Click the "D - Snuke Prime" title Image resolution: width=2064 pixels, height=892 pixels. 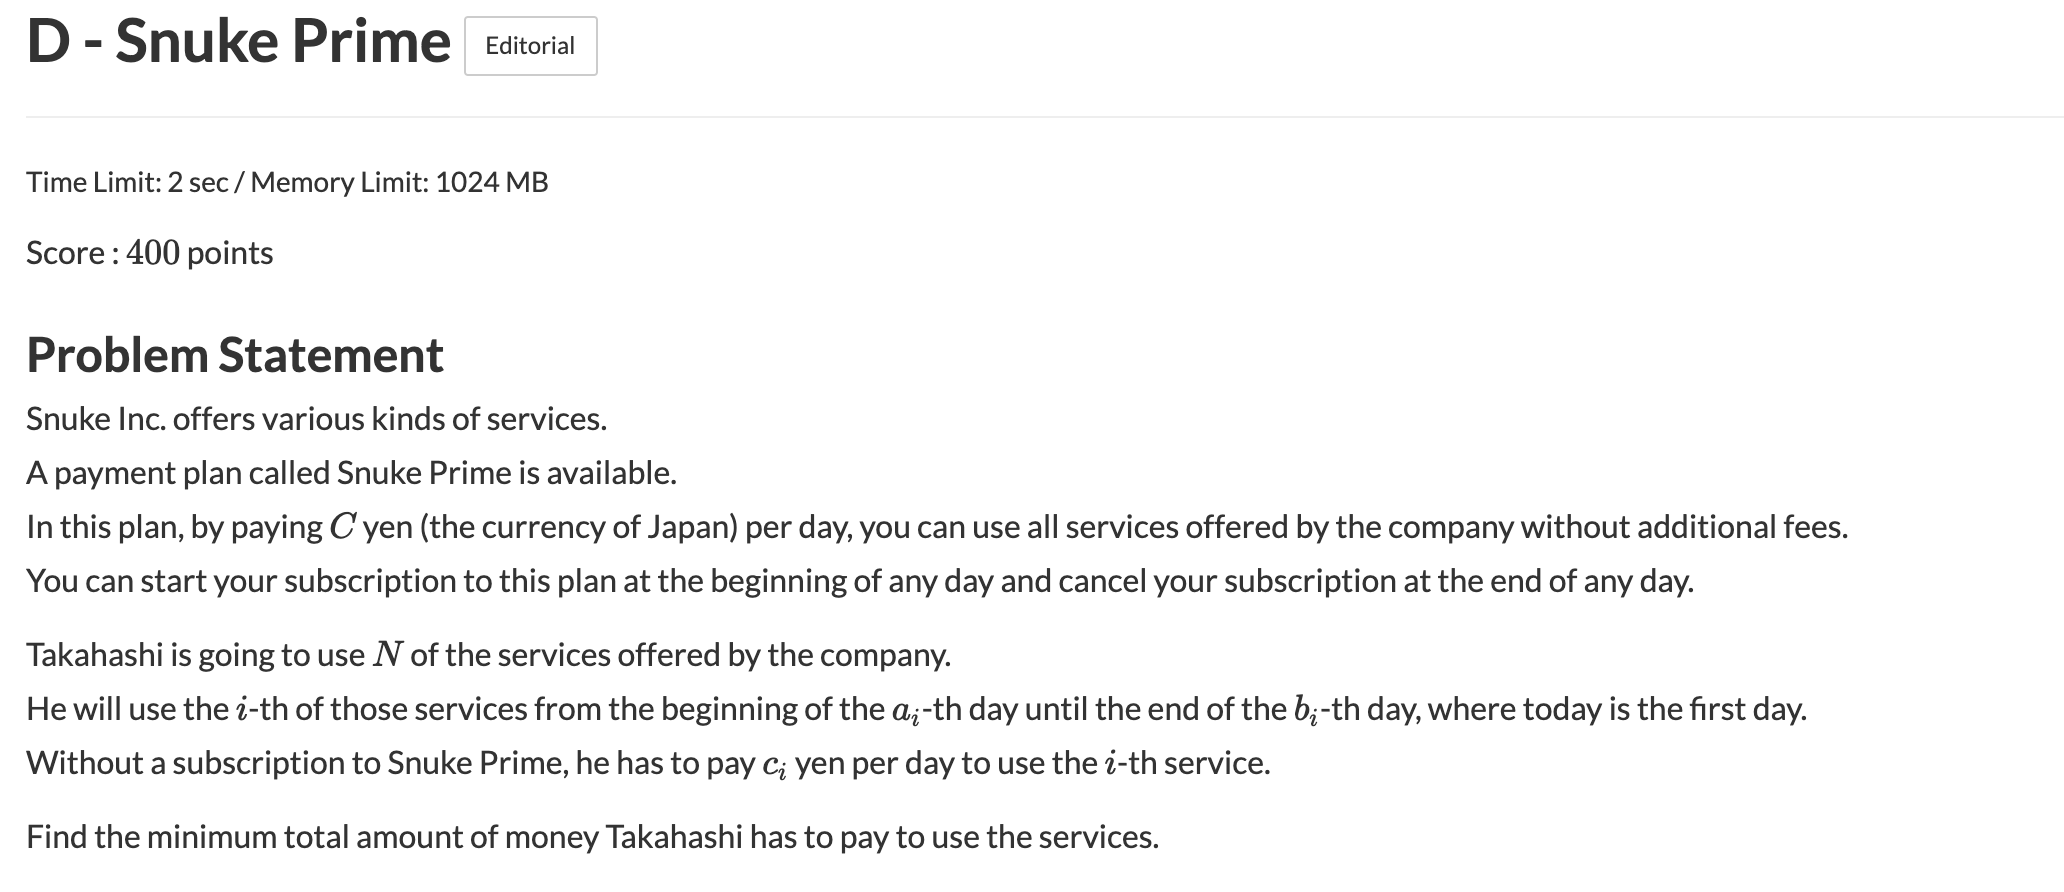pyautogui.click(x=238, y=42)
